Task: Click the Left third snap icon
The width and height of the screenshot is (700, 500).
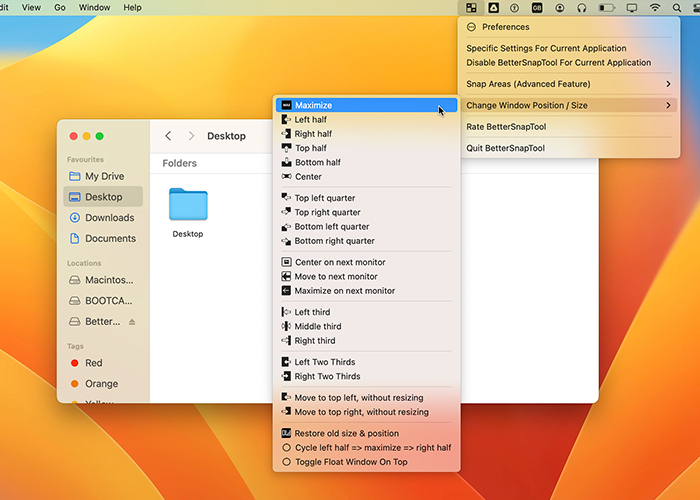Action: coord(286,312)
